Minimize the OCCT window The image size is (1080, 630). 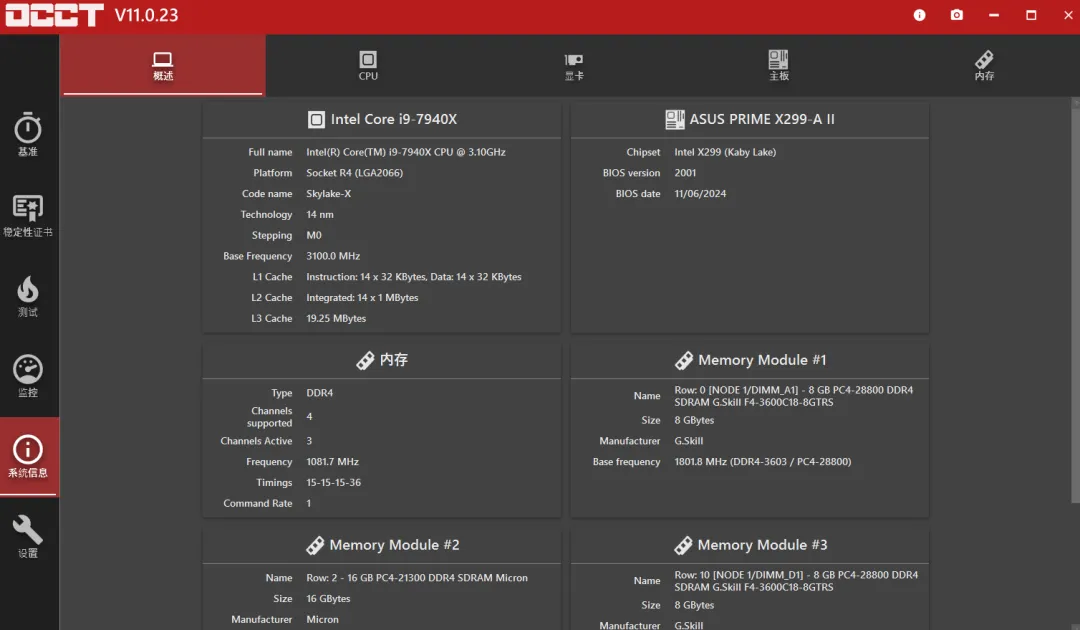click(994, 15)
